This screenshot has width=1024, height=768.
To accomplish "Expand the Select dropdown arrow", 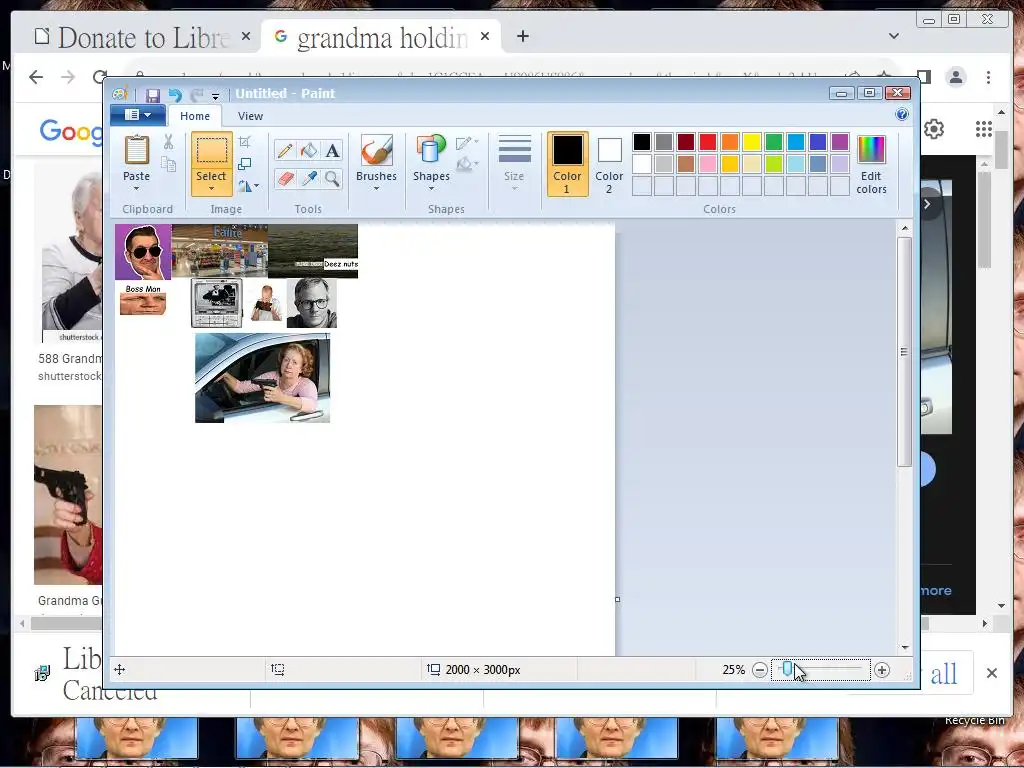I will tap(212, 189).
